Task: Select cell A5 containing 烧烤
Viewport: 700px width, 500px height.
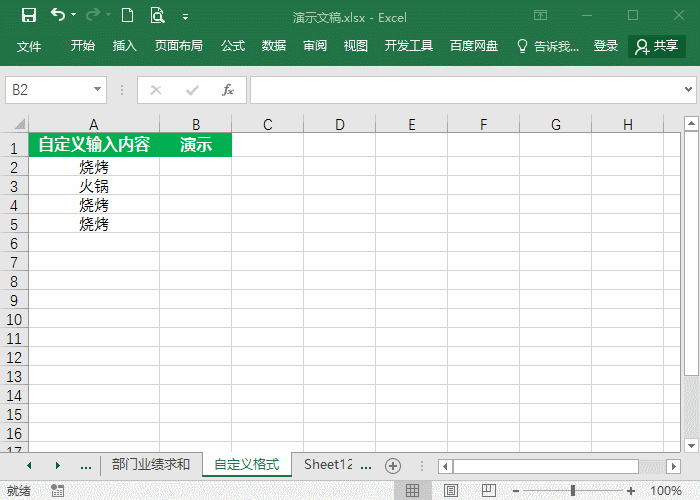Action: [94, 224]
